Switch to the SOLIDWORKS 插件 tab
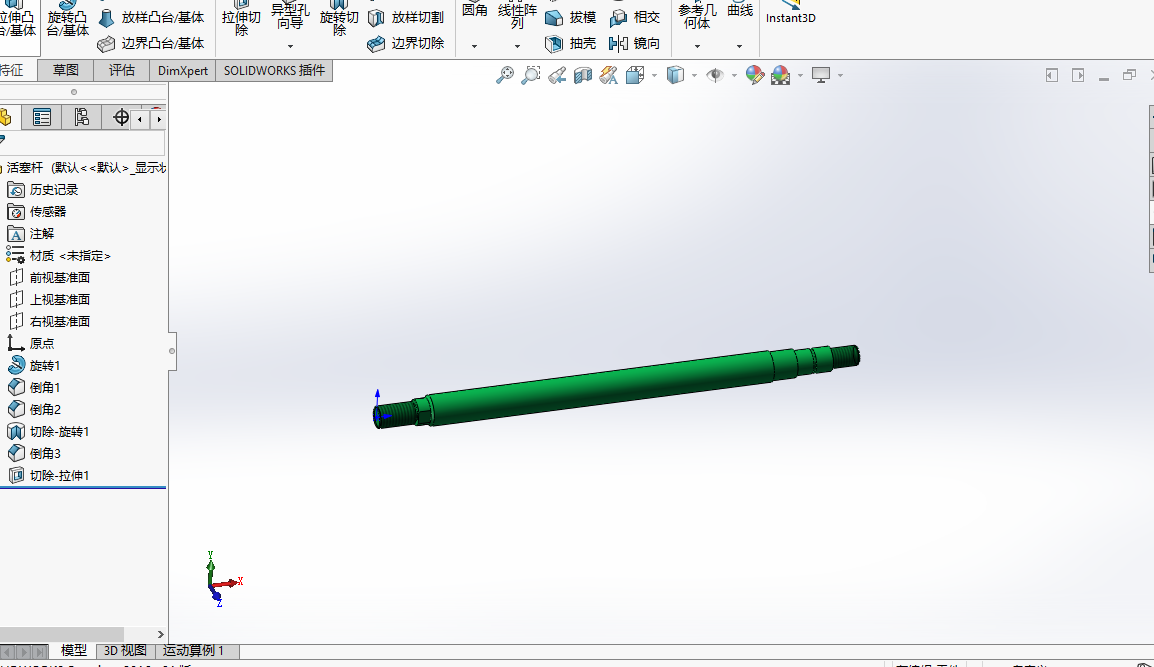This screenshot has width=1154, height=667. click(274, 71)
